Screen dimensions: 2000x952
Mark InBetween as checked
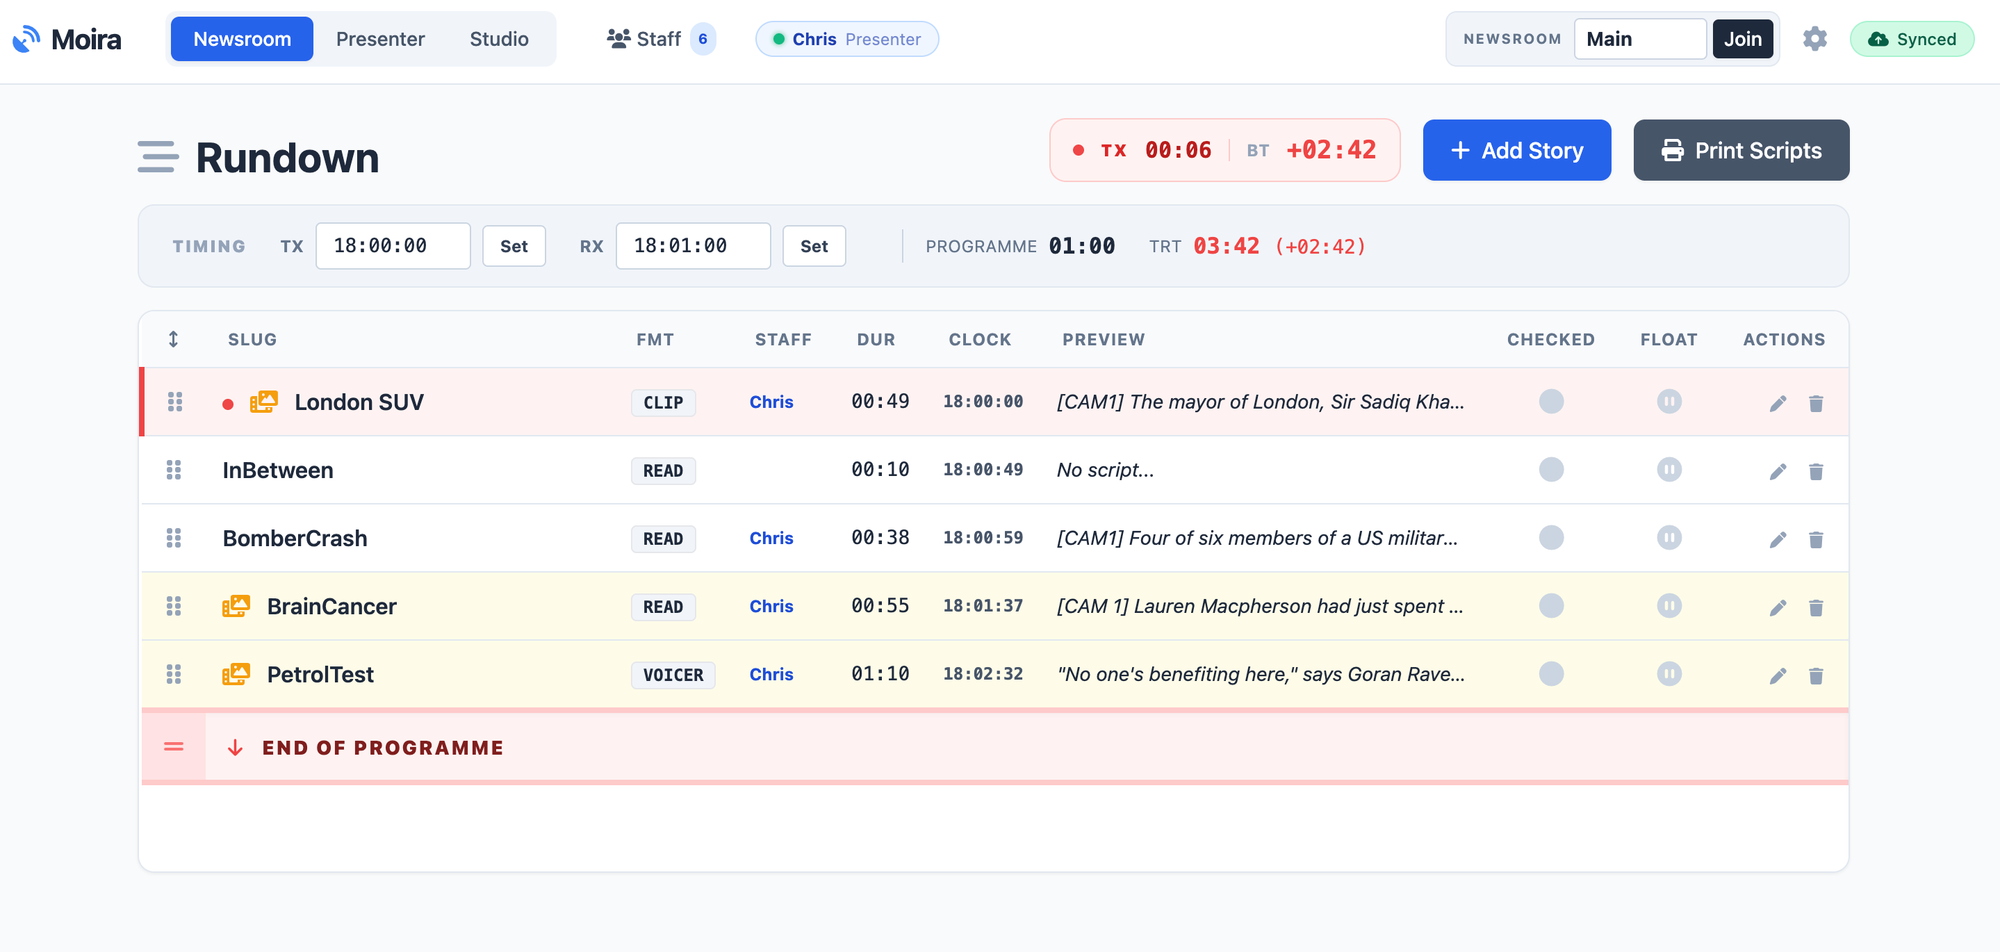[x=1551, y=469]
